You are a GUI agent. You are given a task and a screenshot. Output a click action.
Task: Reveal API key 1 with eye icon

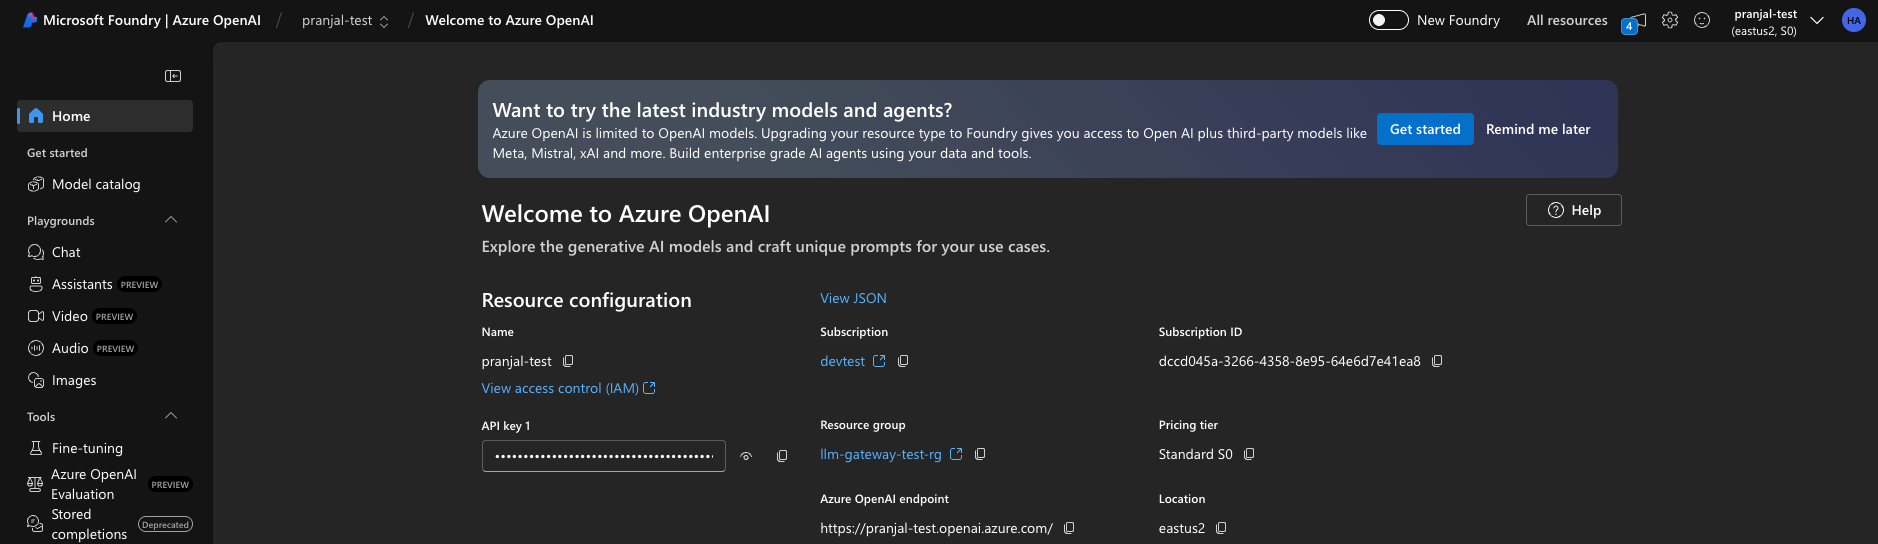pyautogui.click(x=746, y=456)
